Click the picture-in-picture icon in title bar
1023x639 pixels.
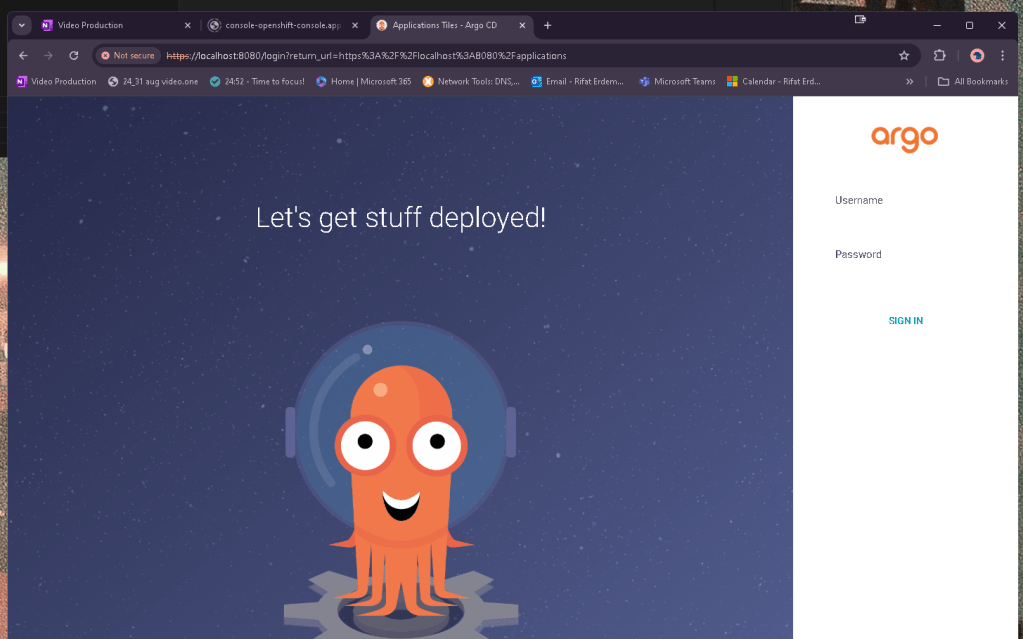tap(860, 19)
